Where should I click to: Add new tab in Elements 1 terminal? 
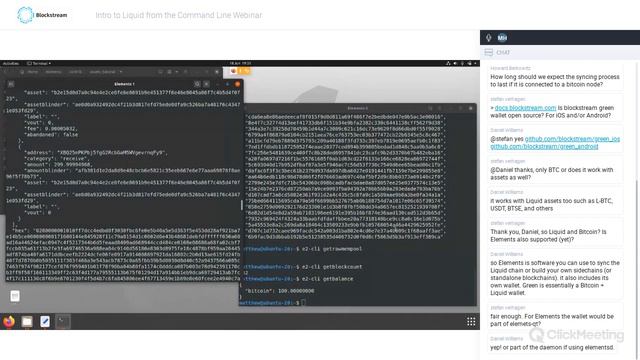(x=11, y=84)
